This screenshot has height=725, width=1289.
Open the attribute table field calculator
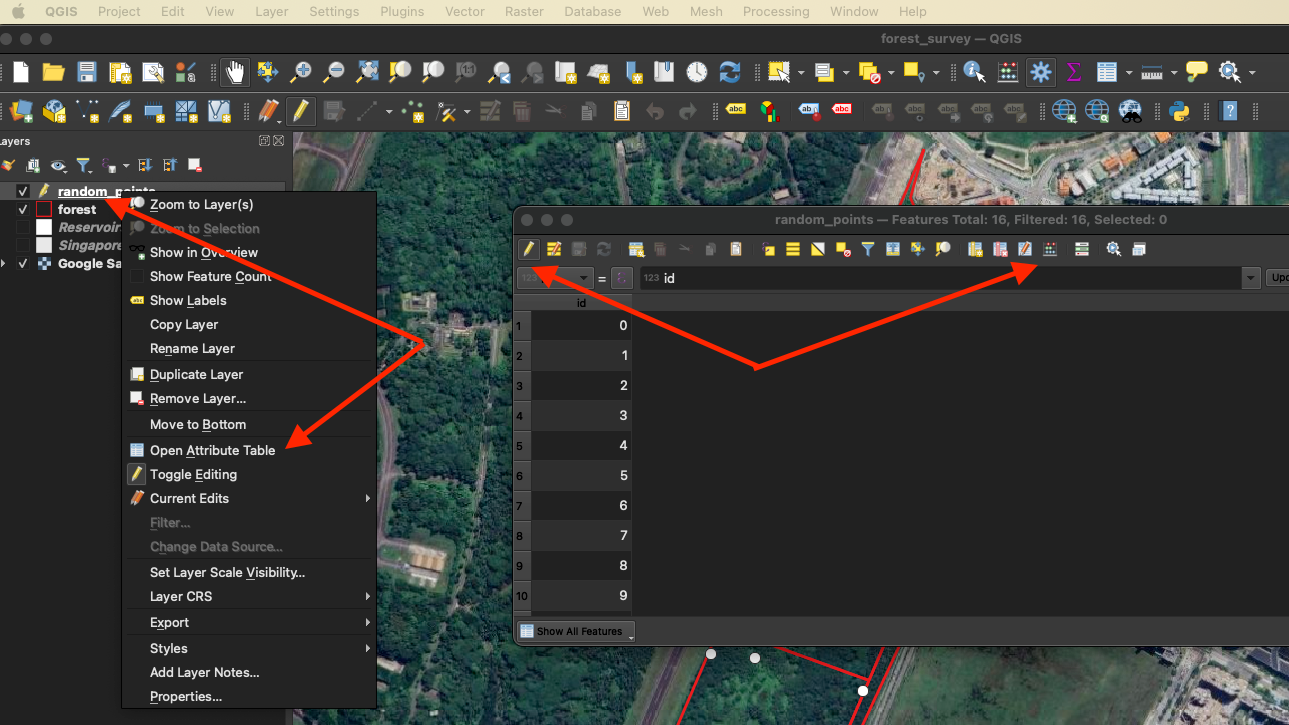click(x=1050, y=249)
